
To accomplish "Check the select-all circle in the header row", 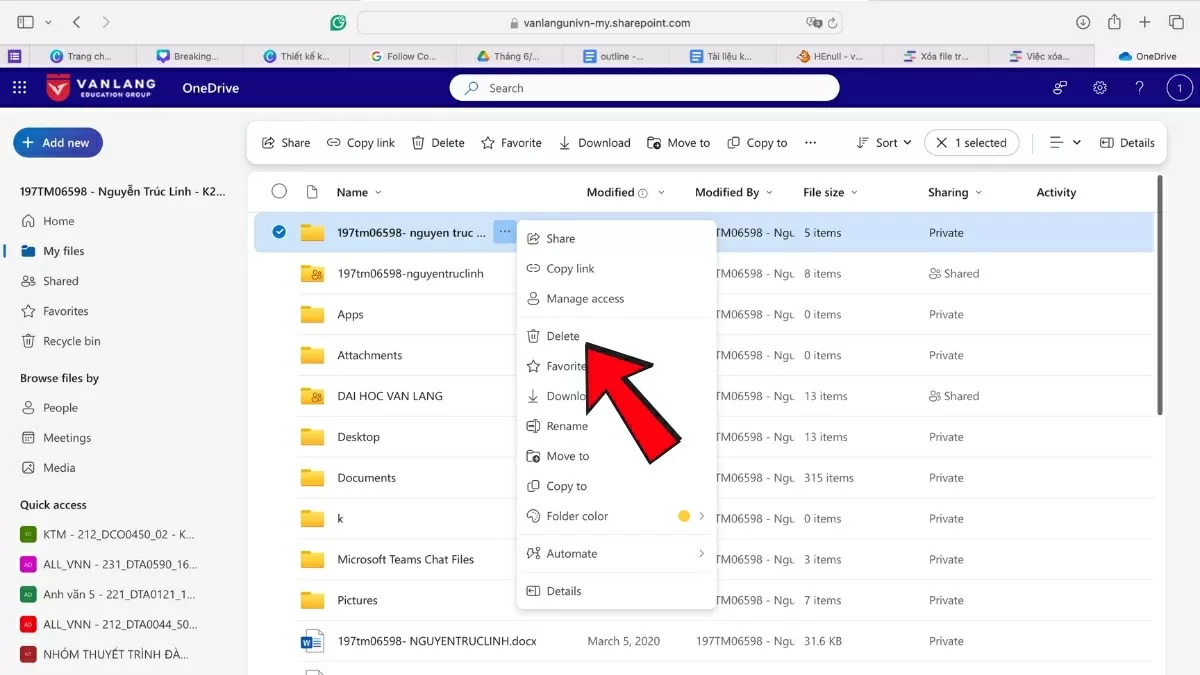I will [x=278, y=191].
